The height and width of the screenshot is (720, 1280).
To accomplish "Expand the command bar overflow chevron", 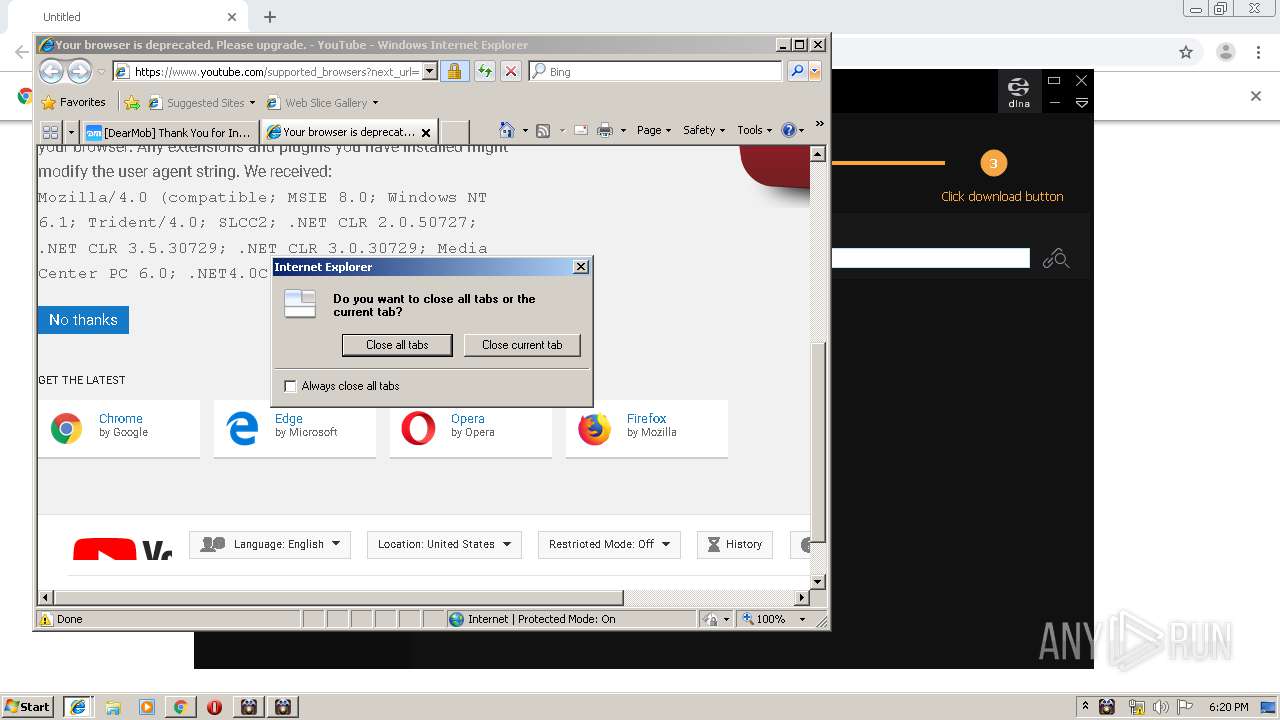I will tap(819, 125).
